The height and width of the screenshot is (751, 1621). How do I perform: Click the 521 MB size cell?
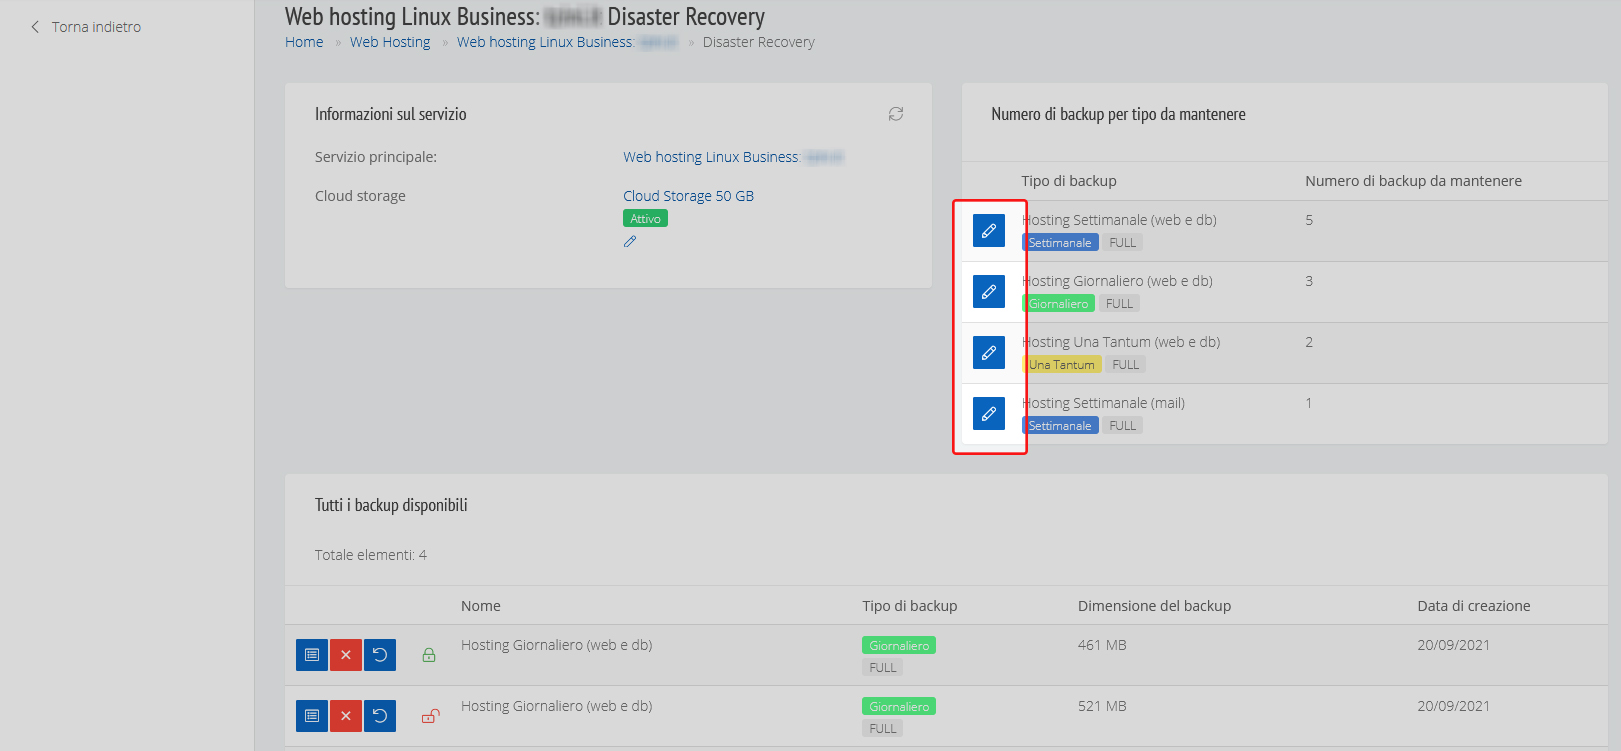pos(1102,706)
